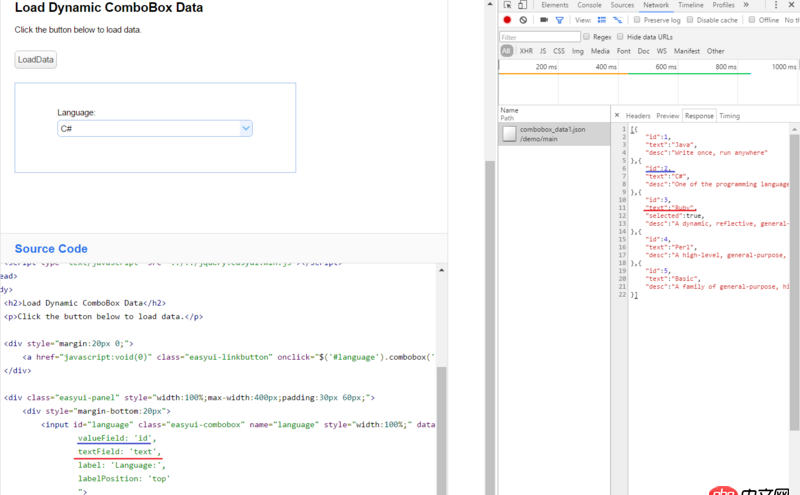Screen dimensions: 800x495
Task: Click the network Filter text field
Action: pyautogui.click(x=540, y=37)
